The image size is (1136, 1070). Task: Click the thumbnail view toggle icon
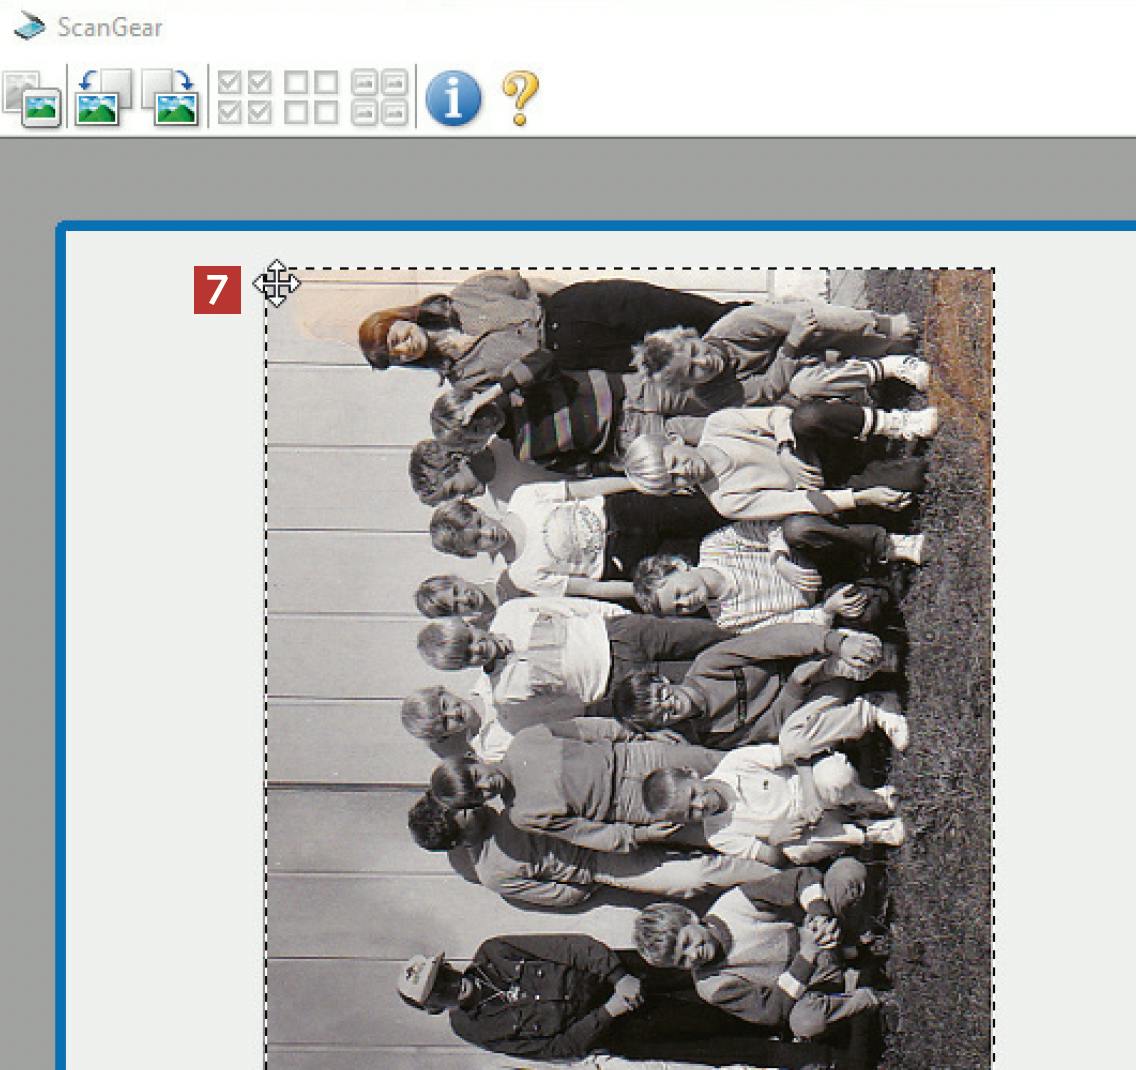tap(31, 99)
